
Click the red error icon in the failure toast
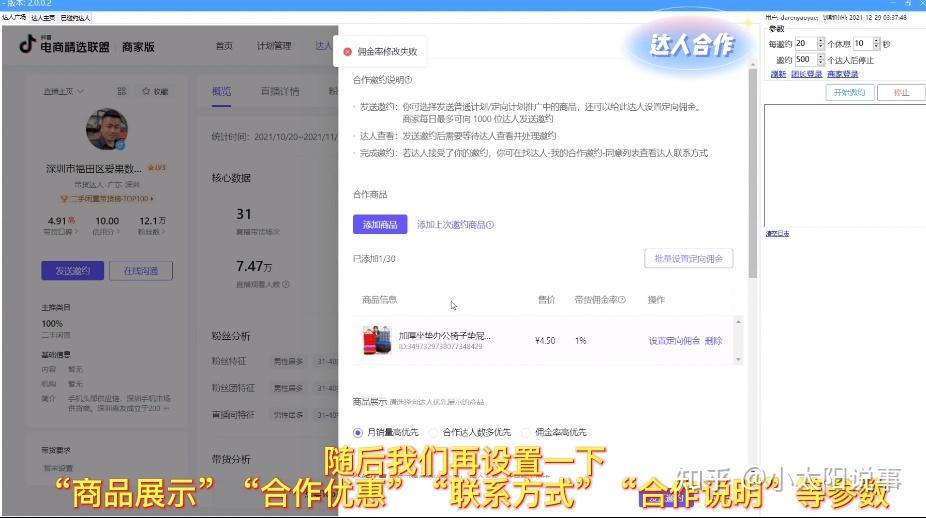point(348,52)
